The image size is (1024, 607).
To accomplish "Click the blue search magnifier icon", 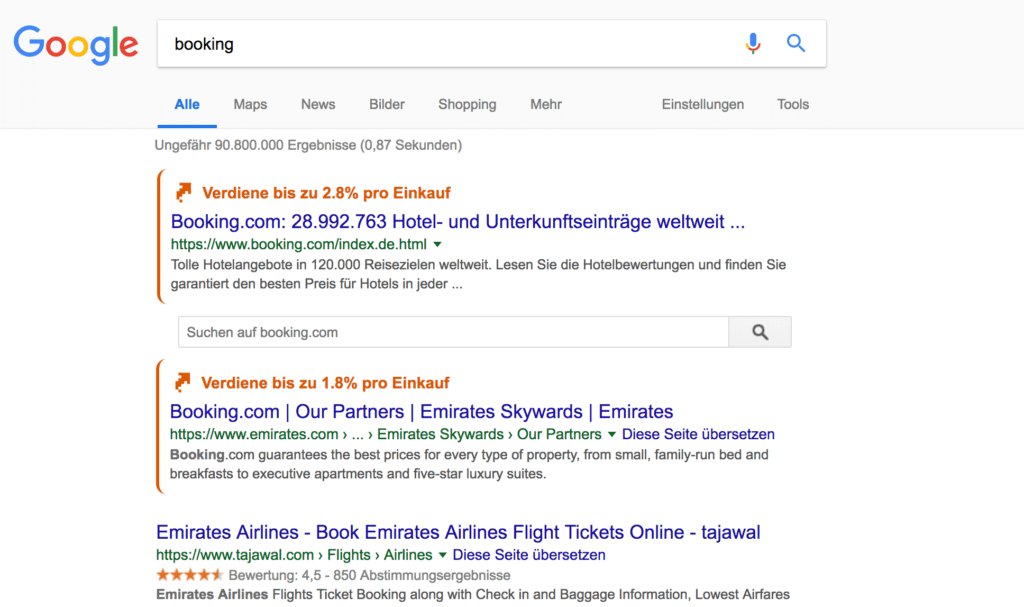I will (x=795, y=43).
